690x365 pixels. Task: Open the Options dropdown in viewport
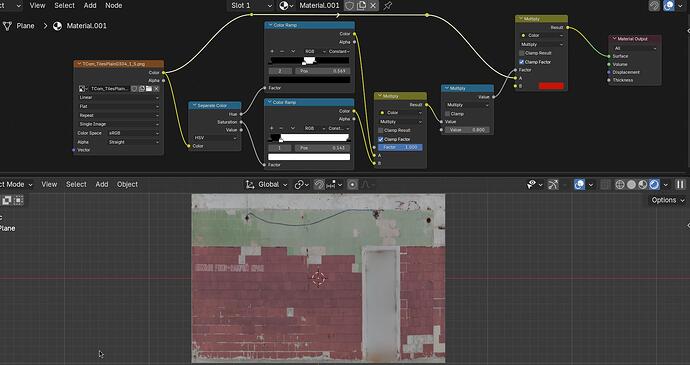coord(667,200)
